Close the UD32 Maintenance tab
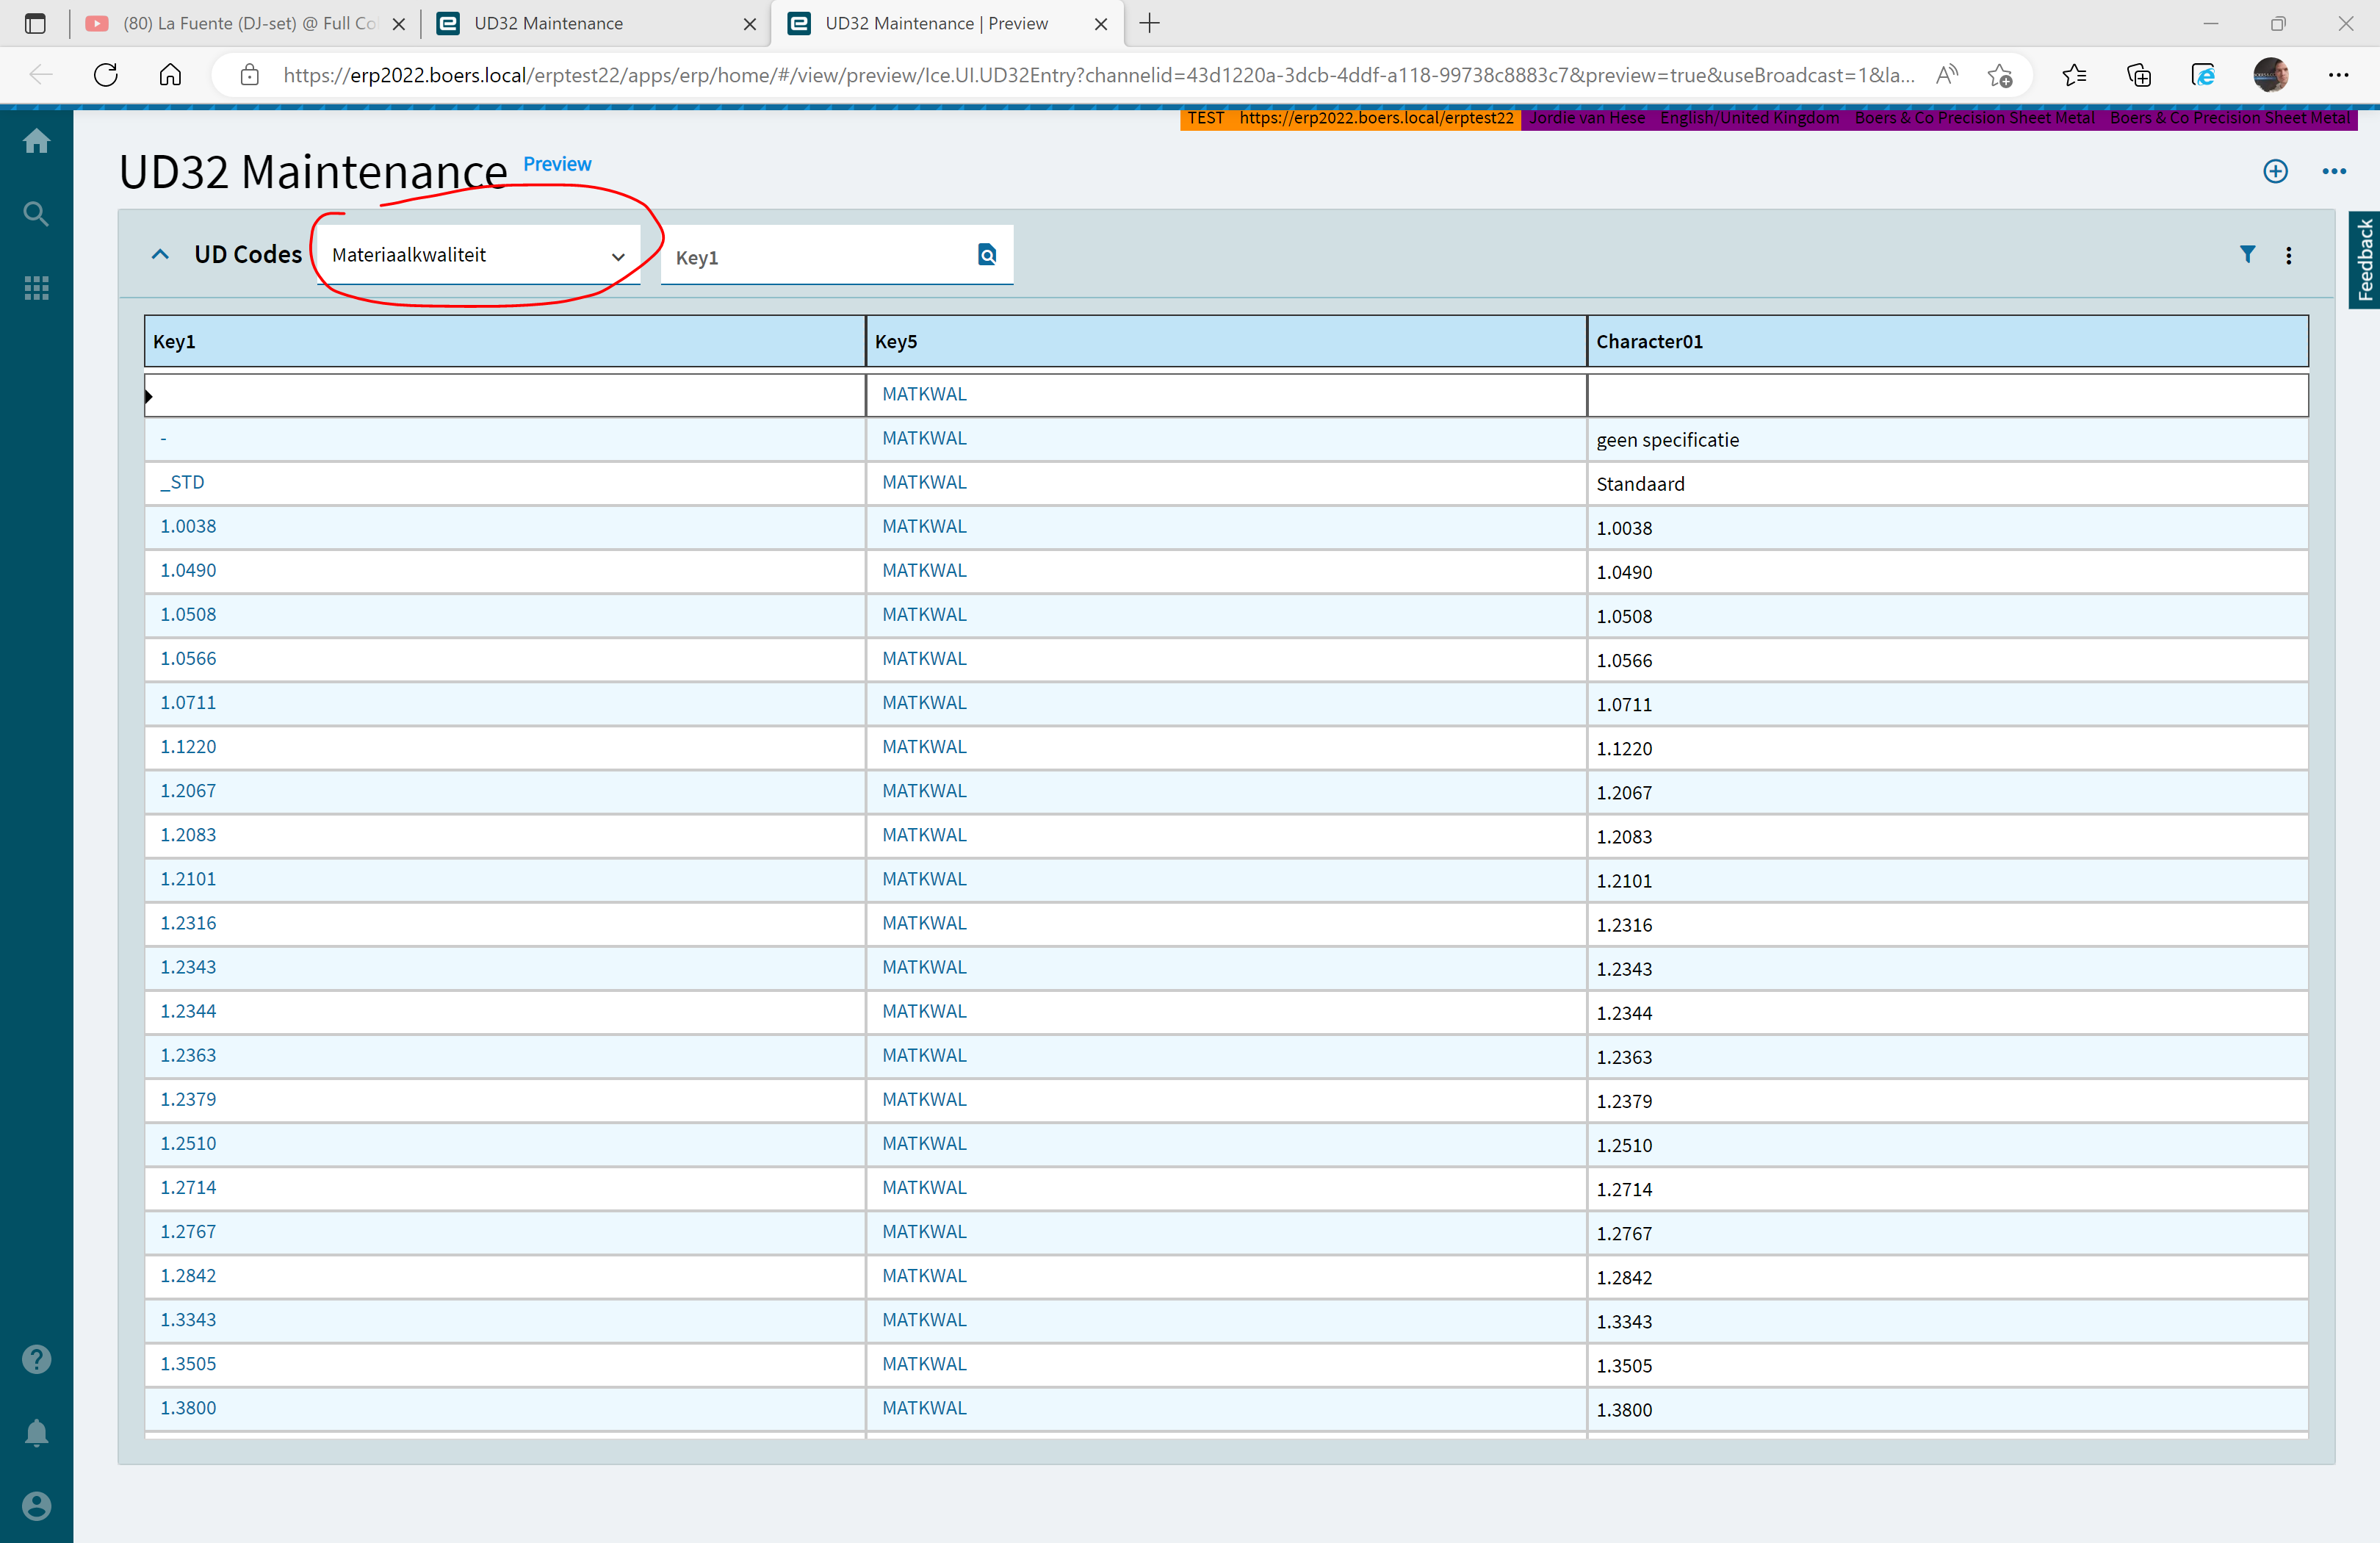Screen dimensions: 2380x1543 750,24
